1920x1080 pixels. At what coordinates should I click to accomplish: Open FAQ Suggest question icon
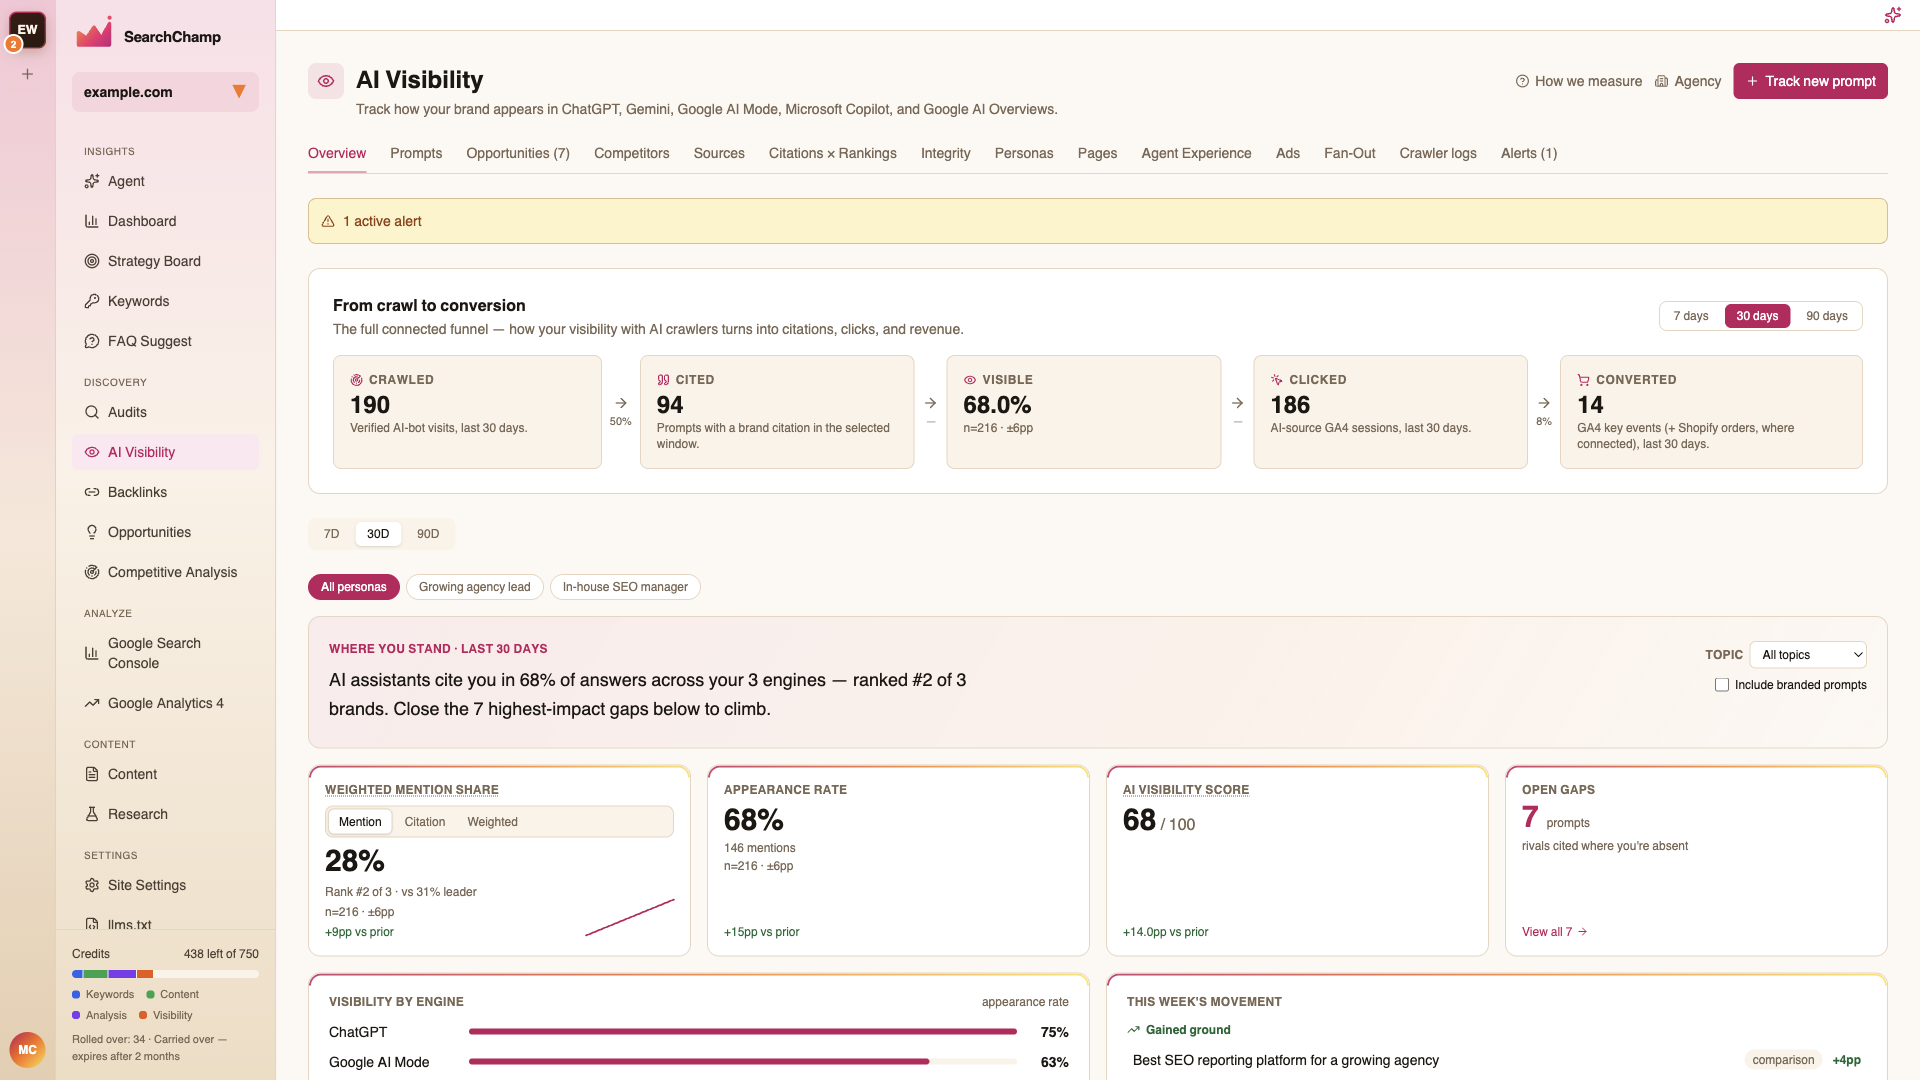92,341
